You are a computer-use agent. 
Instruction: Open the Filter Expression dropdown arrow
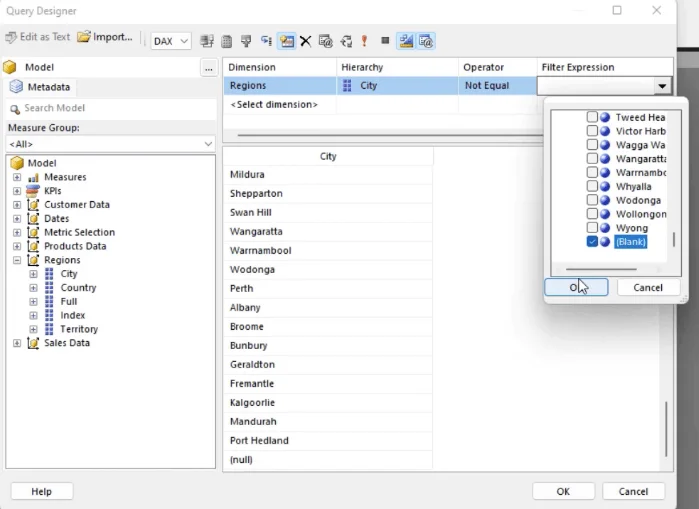(x=662, y=86)
